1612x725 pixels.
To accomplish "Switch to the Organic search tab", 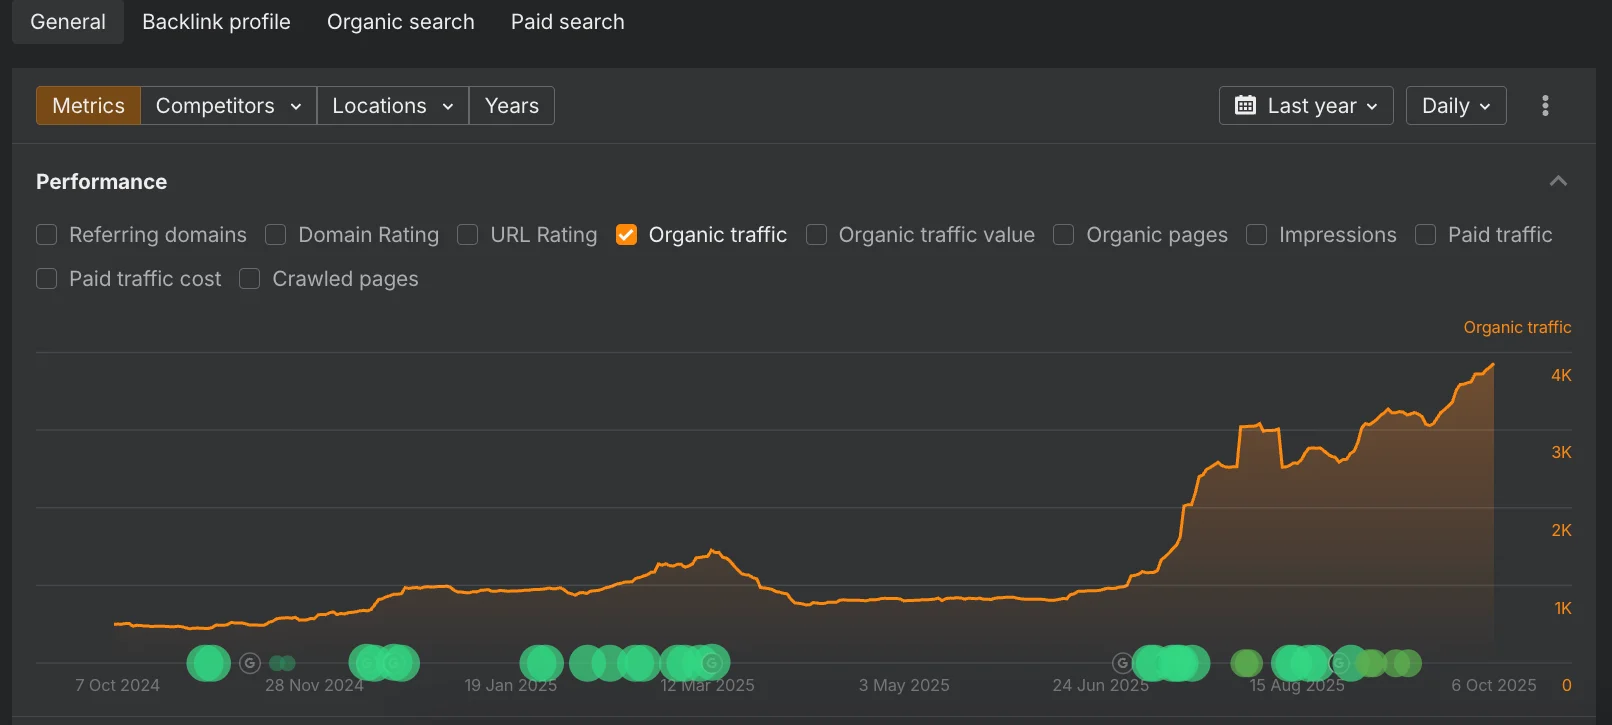I will tap(400, 22).
